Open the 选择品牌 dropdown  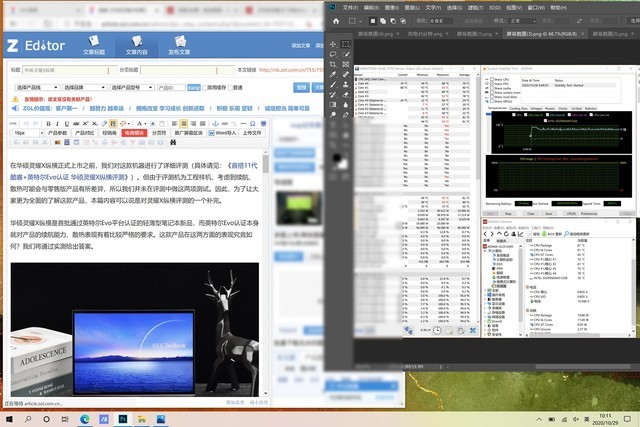pos(85,87)
